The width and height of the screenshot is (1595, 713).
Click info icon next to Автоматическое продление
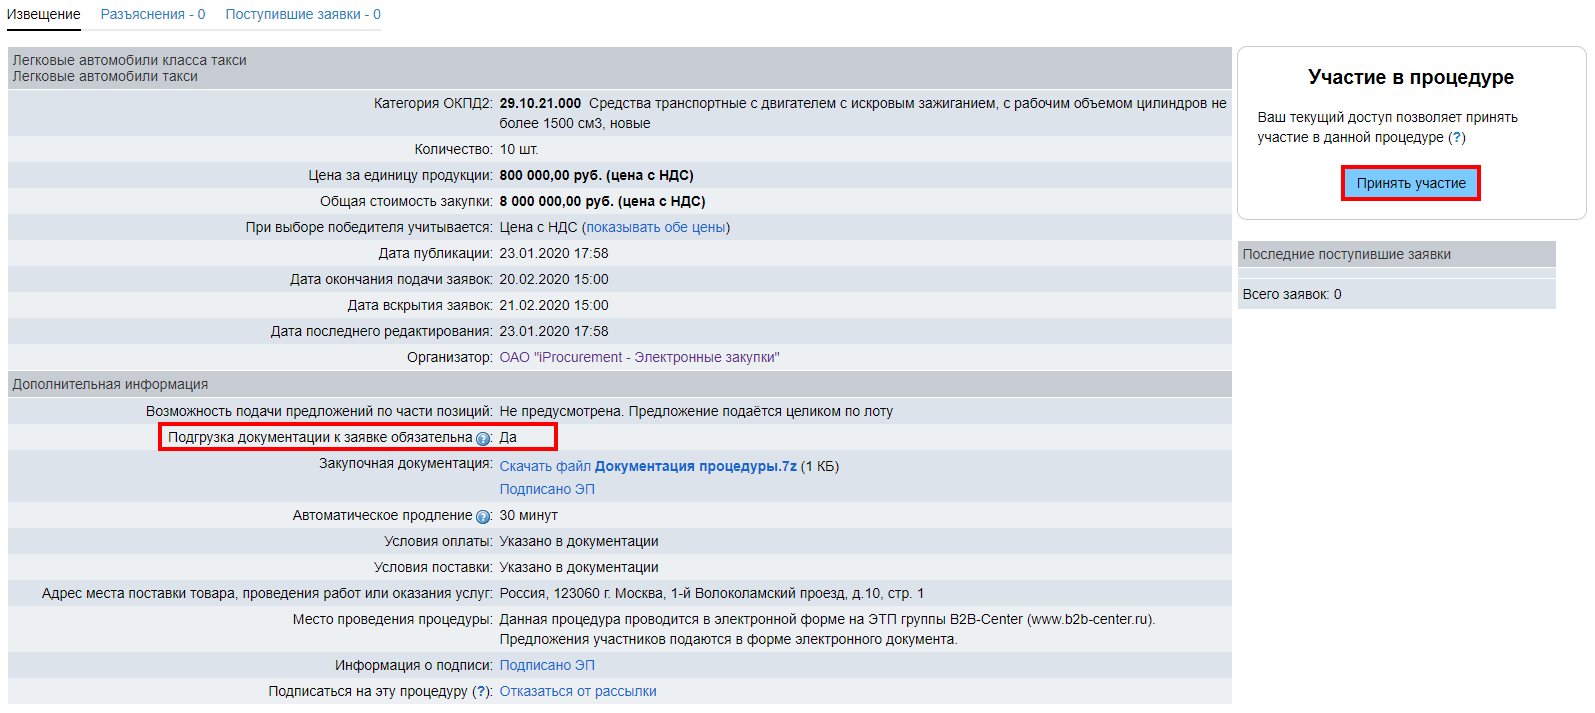pos(483,517)
